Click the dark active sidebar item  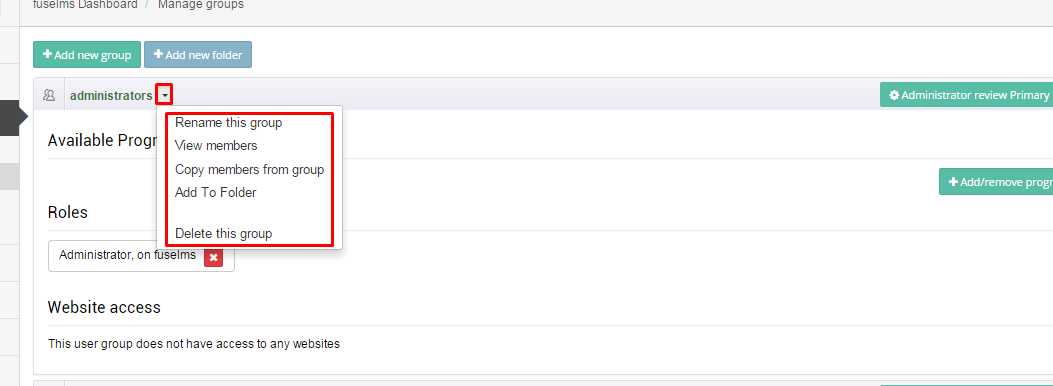click(x=11, y=118)
